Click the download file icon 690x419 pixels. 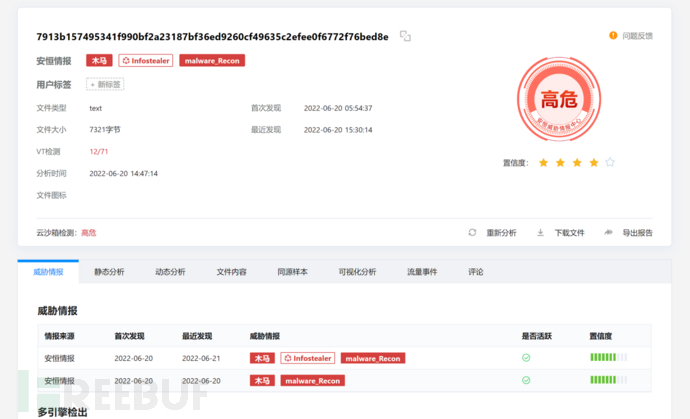click(x=540, y=232)
